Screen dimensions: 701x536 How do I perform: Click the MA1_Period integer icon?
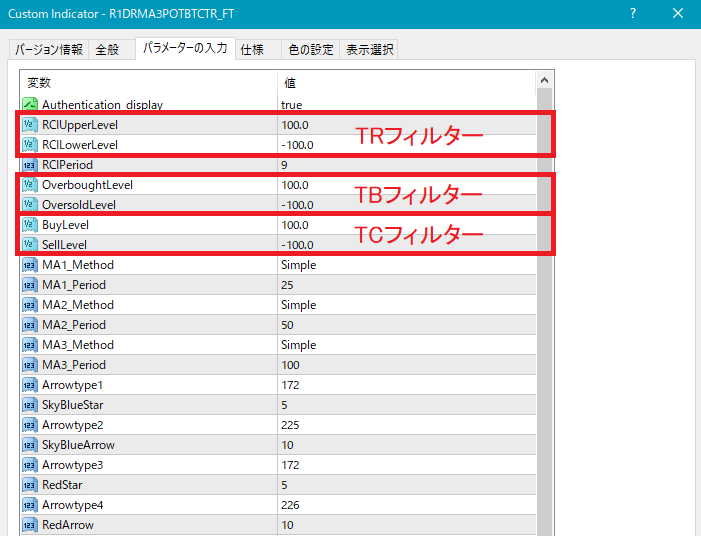30,285
